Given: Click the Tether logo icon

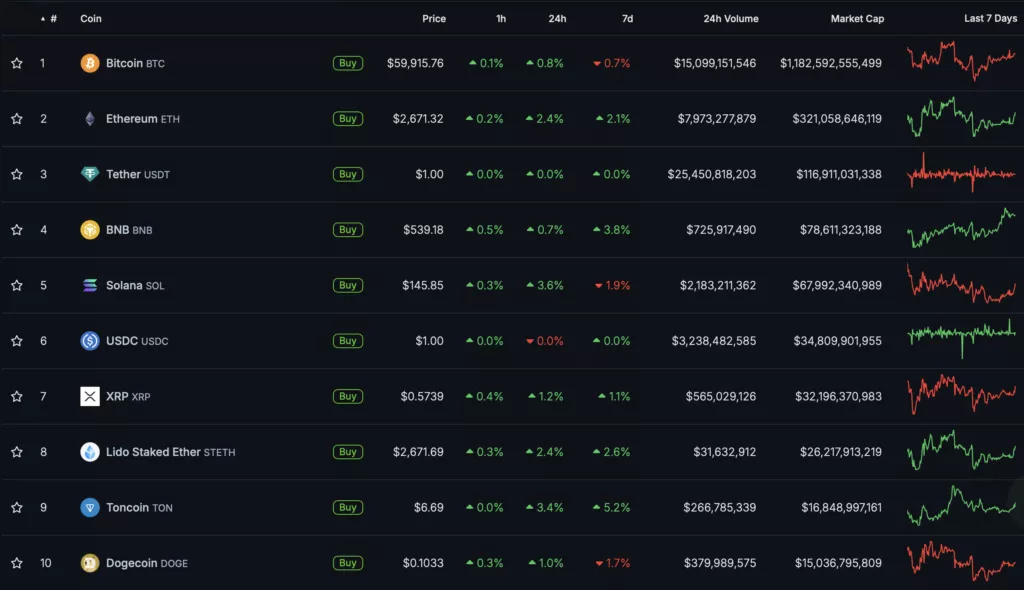Looking at the screenshot, I should click(90, 174).
